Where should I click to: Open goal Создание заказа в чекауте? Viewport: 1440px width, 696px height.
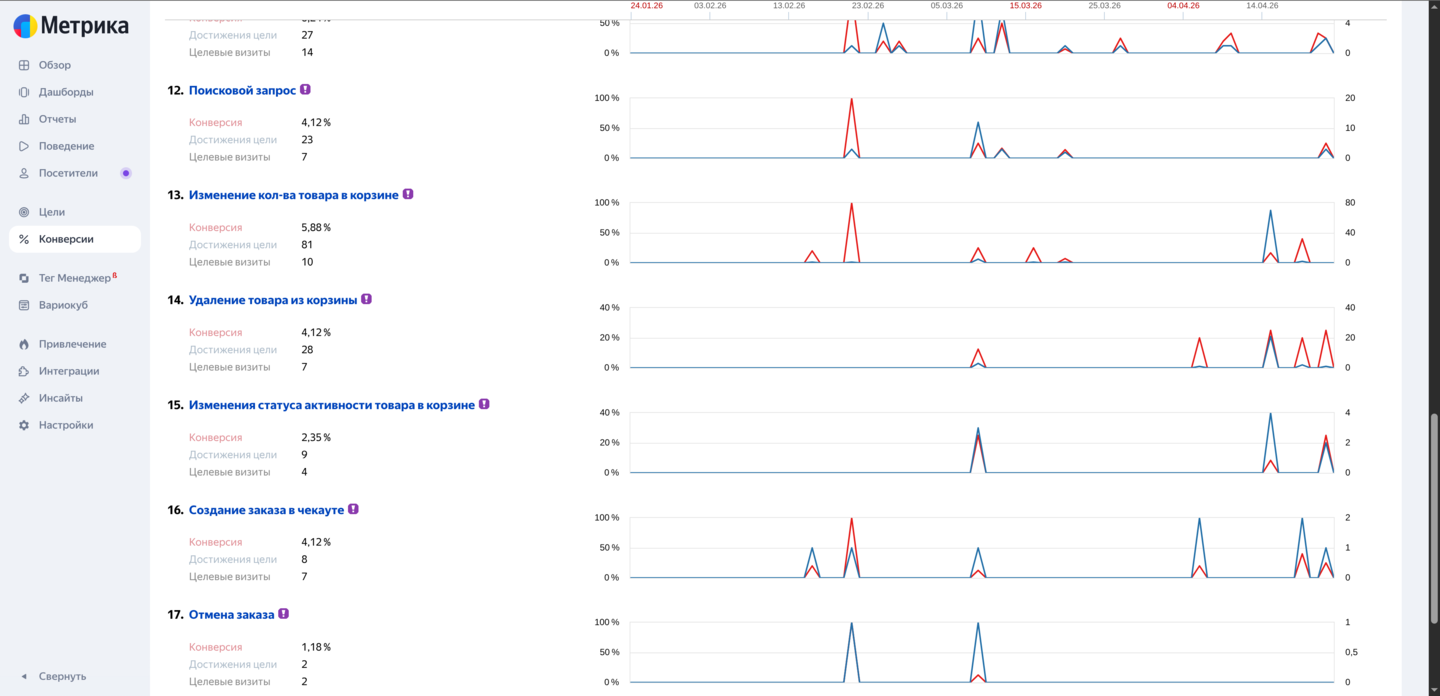pos(266,510)
